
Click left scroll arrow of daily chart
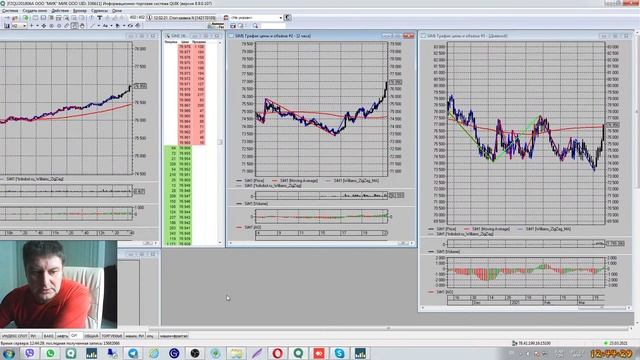[x=423, y=308]
